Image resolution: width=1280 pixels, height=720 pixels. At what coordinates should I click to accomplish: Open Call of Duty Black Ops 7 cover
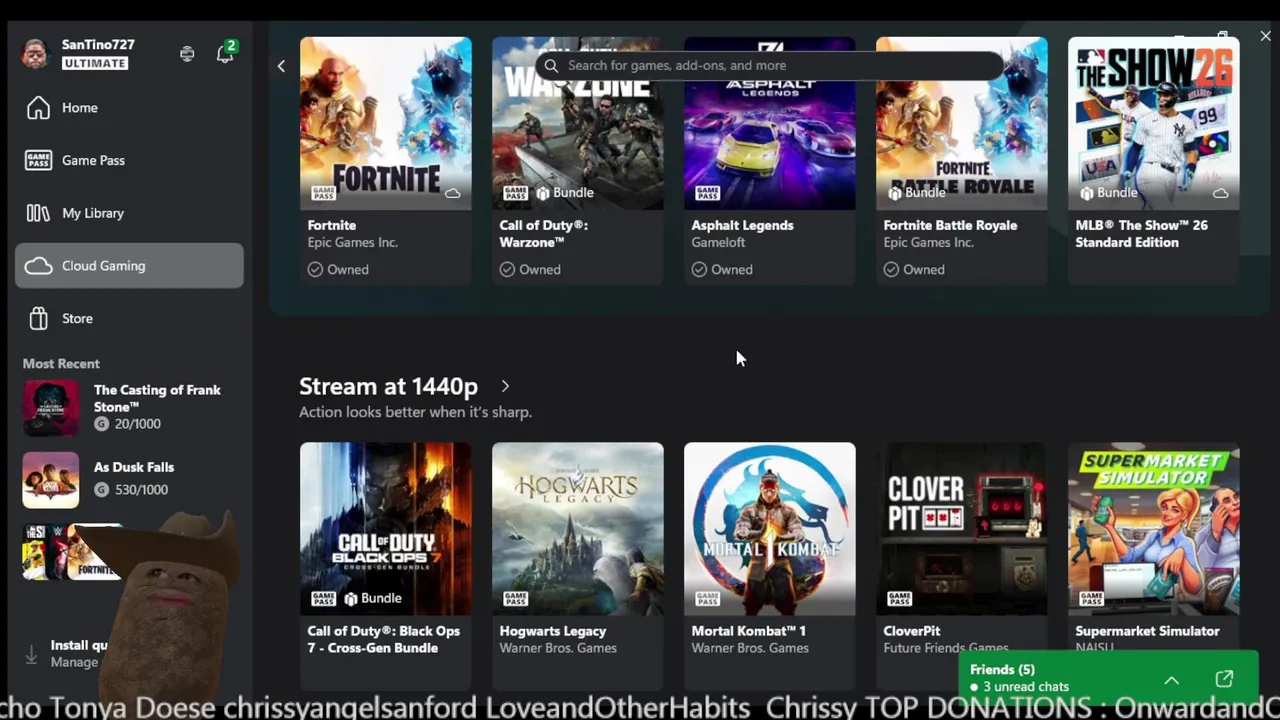coord(385,529)
